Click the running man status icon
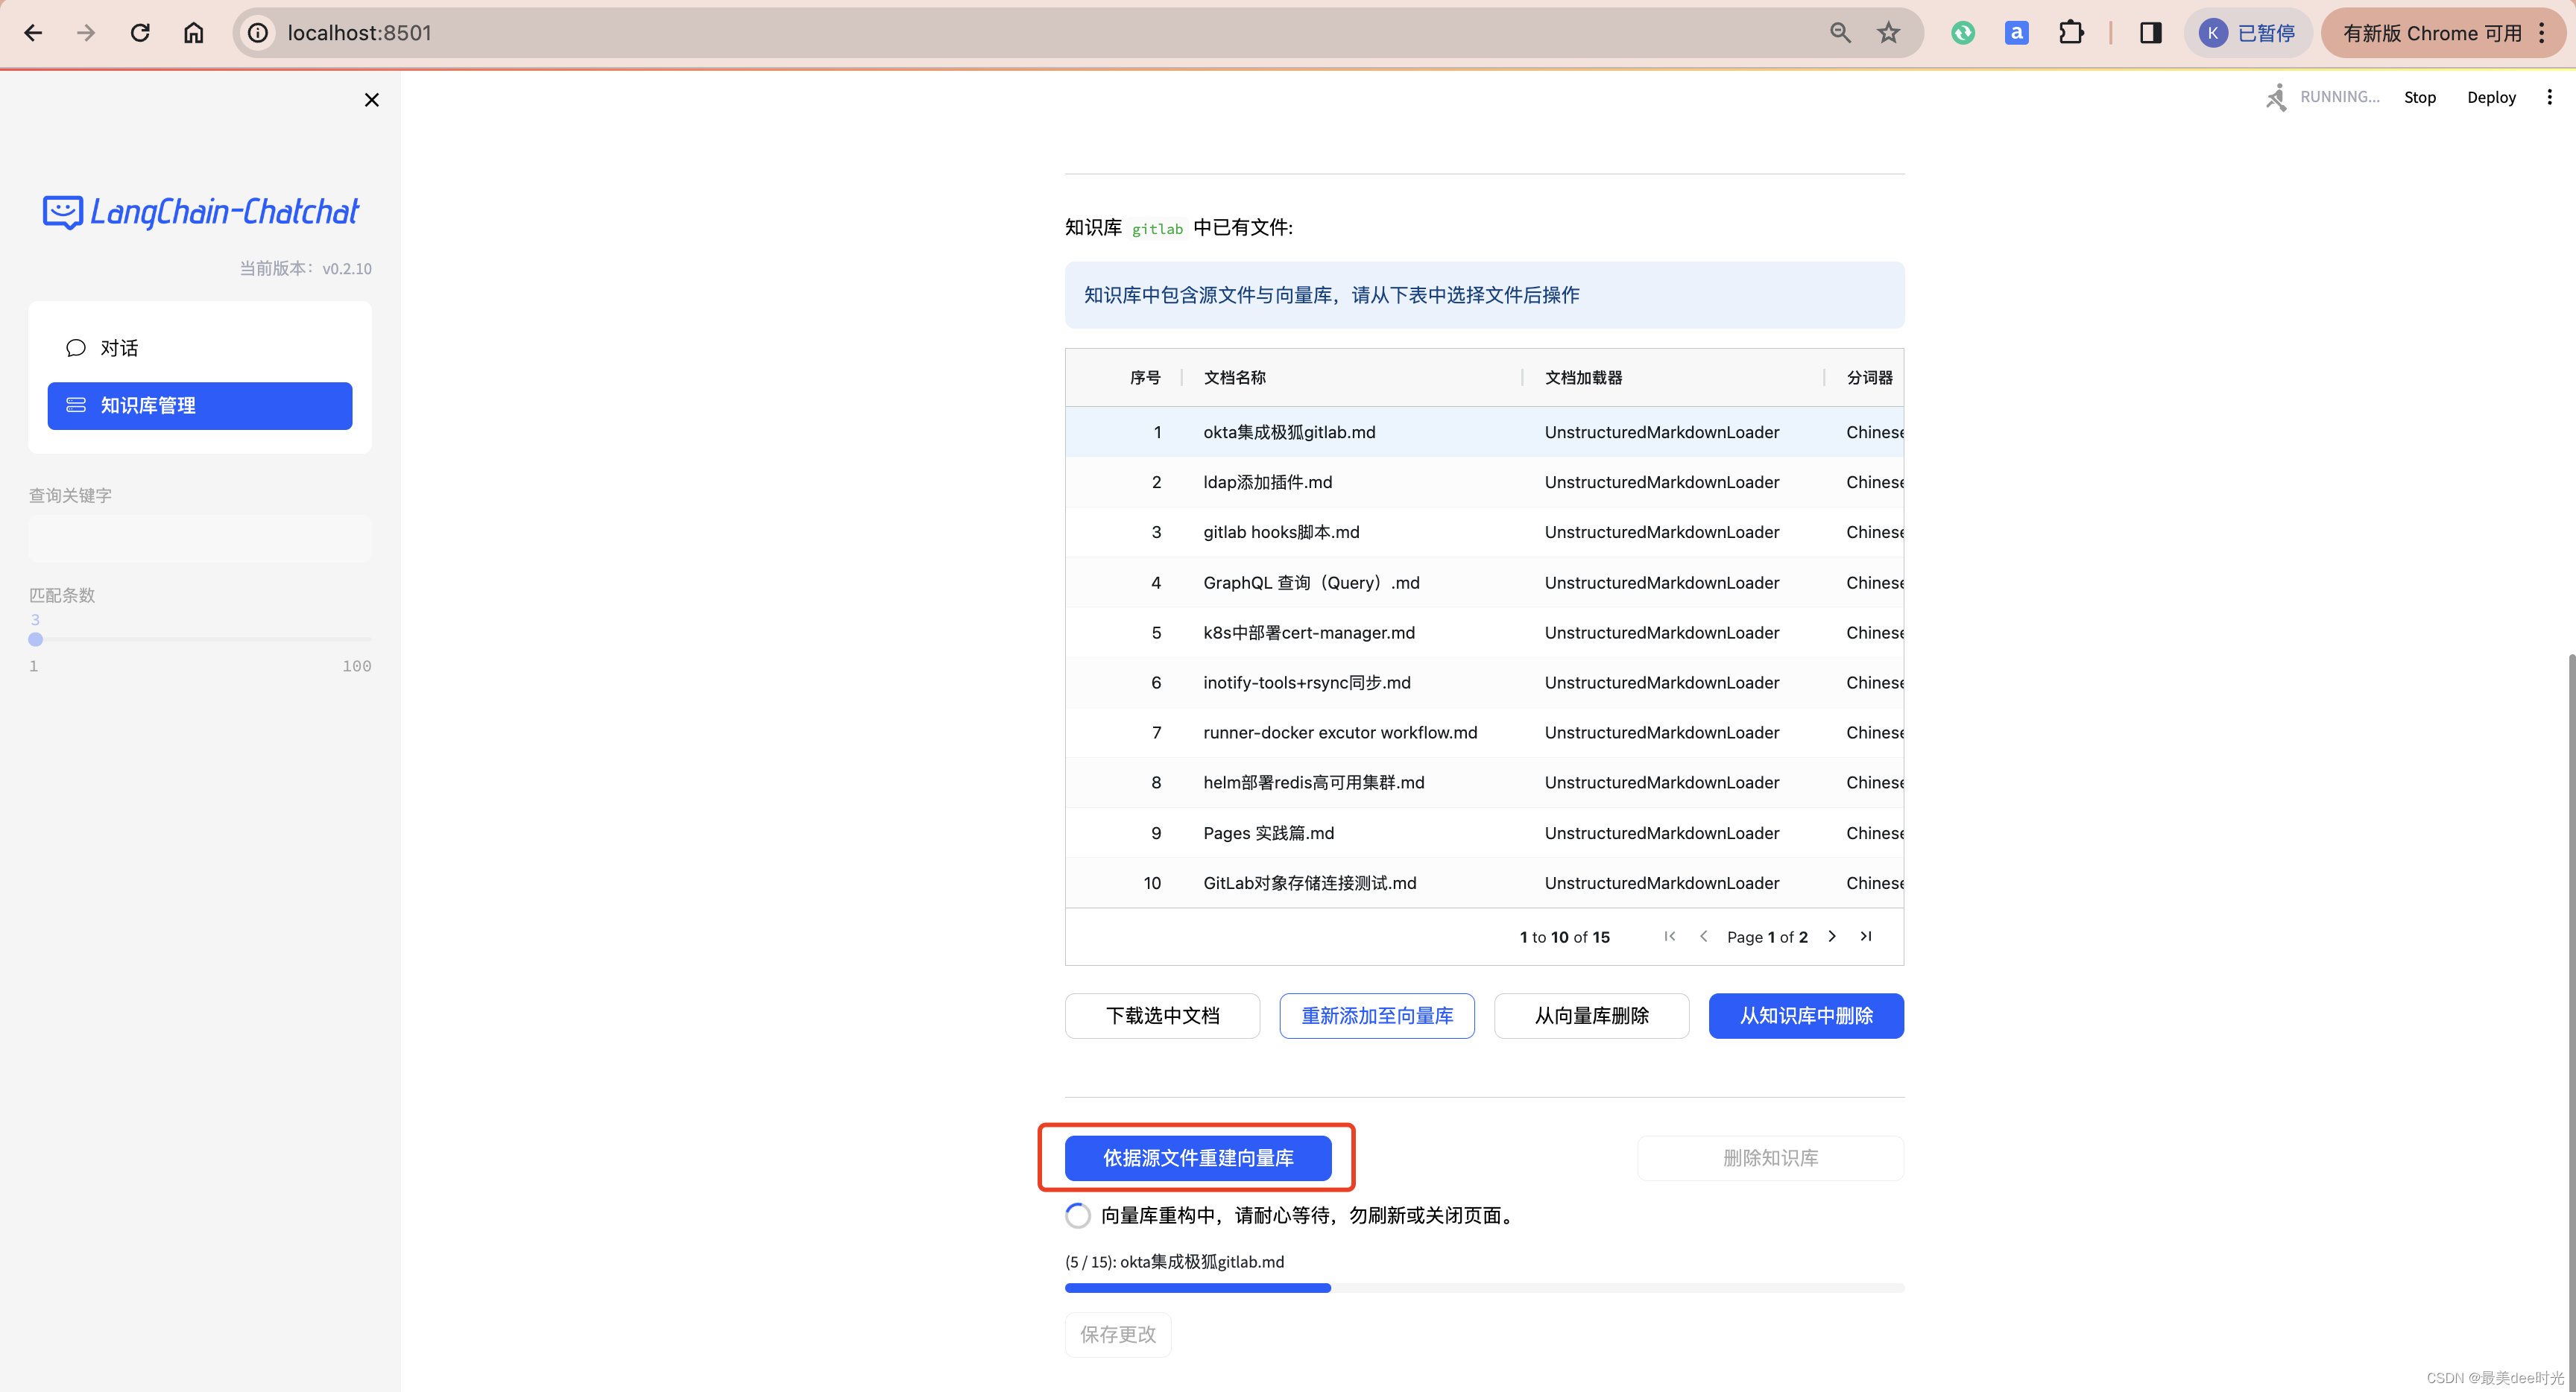 click(2276, 97)
